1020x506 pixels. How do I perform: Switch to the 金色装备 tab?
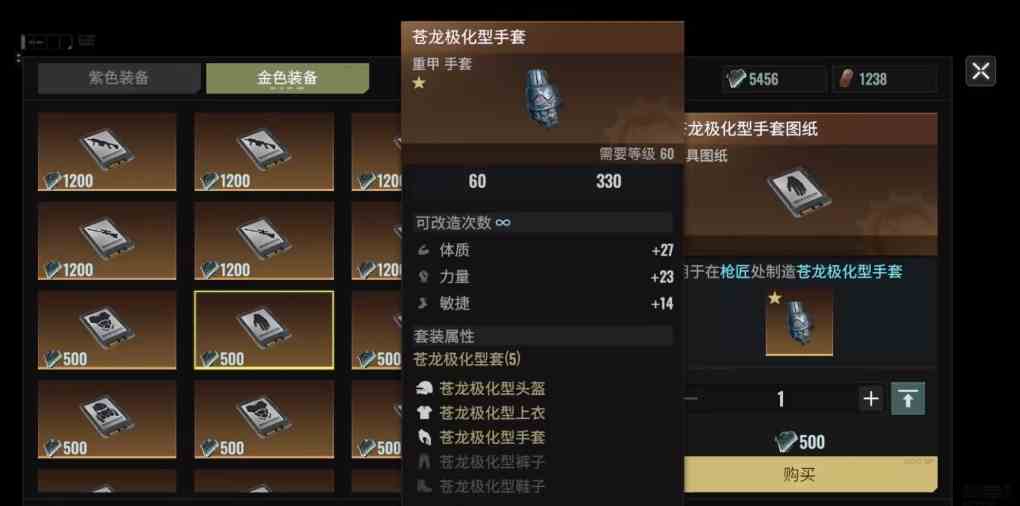pyautogui.click(x=288, y=79)
